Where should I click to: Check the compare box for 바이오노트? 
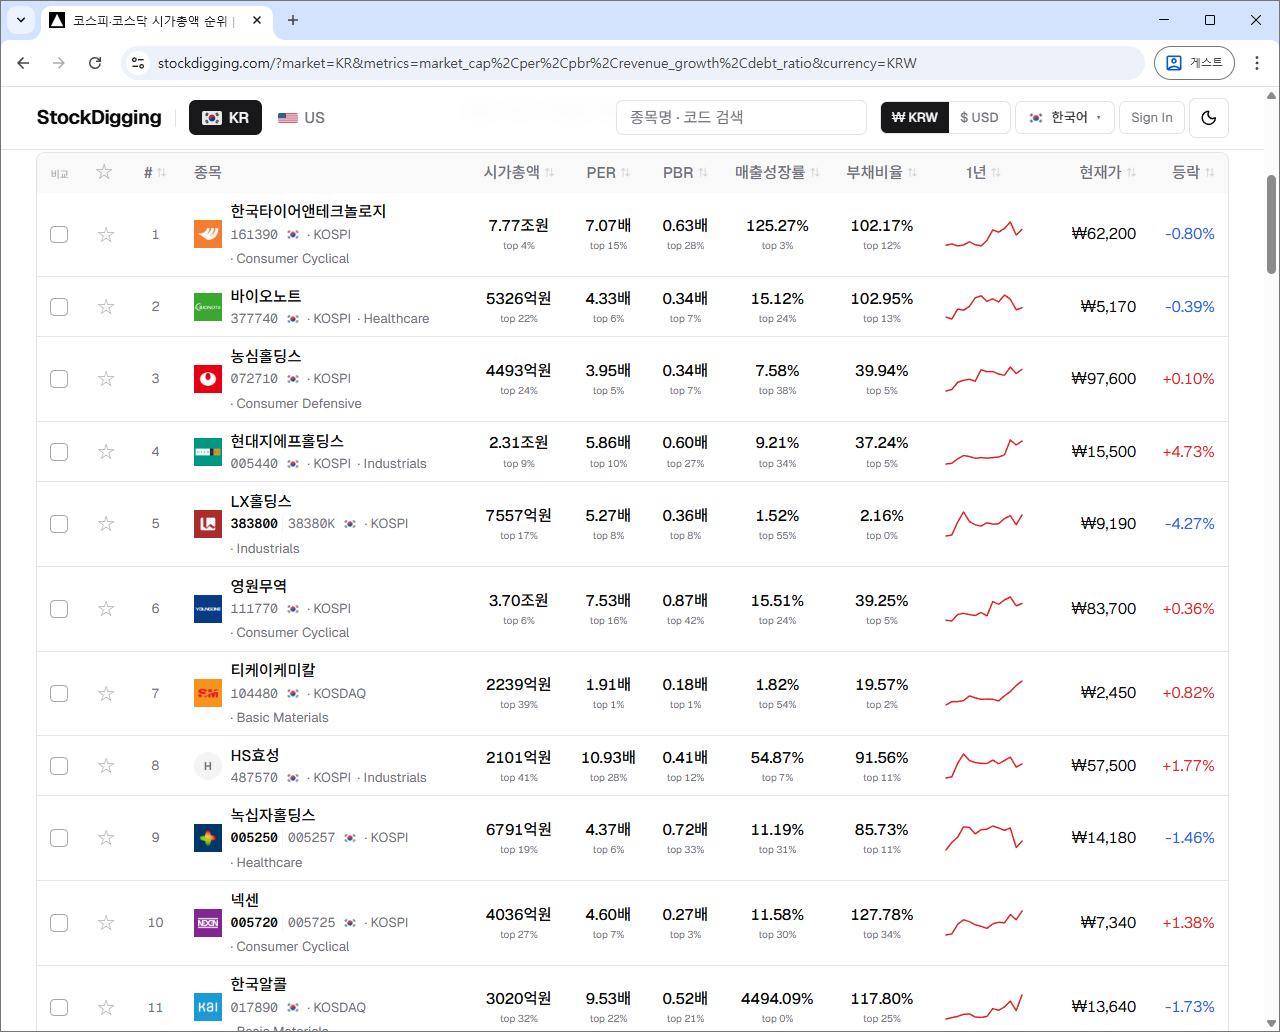59,307
